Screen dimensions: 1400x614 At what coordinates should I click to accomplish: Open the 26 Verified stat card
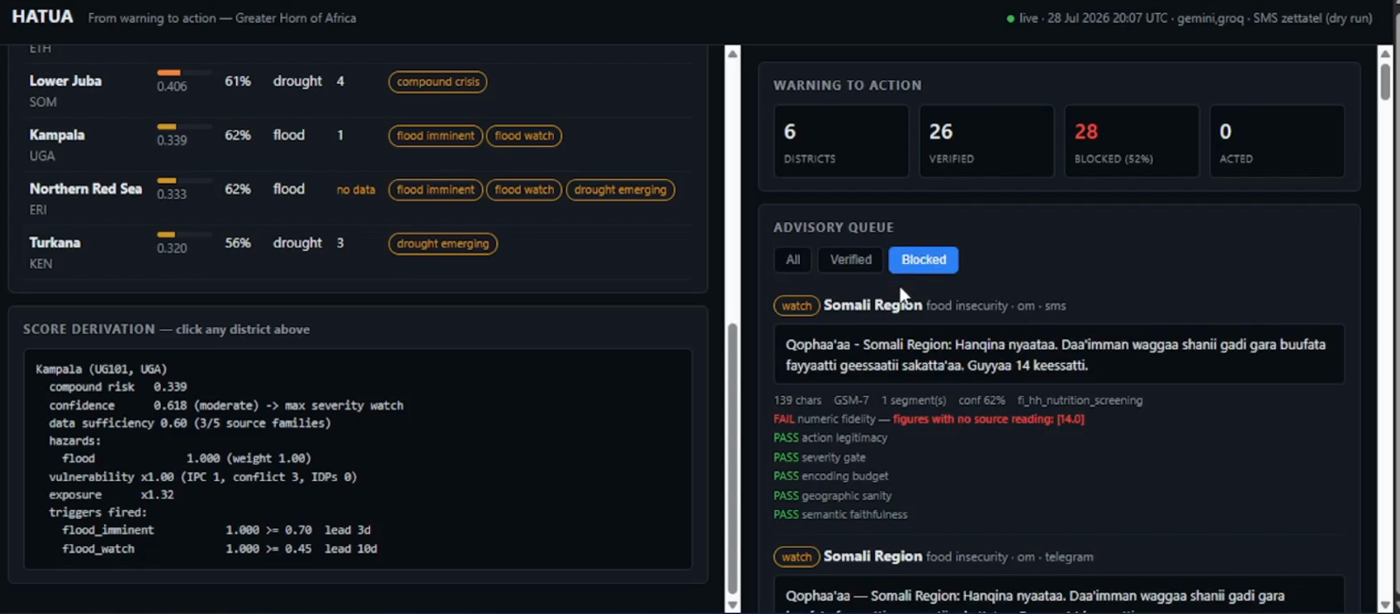coord(986,142)
